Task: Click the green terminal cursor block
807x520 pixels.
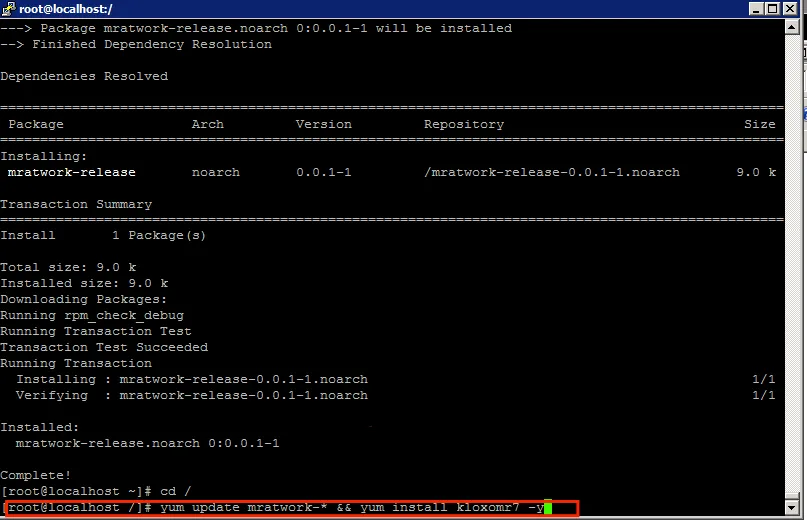Action: (x=548, y=508)
